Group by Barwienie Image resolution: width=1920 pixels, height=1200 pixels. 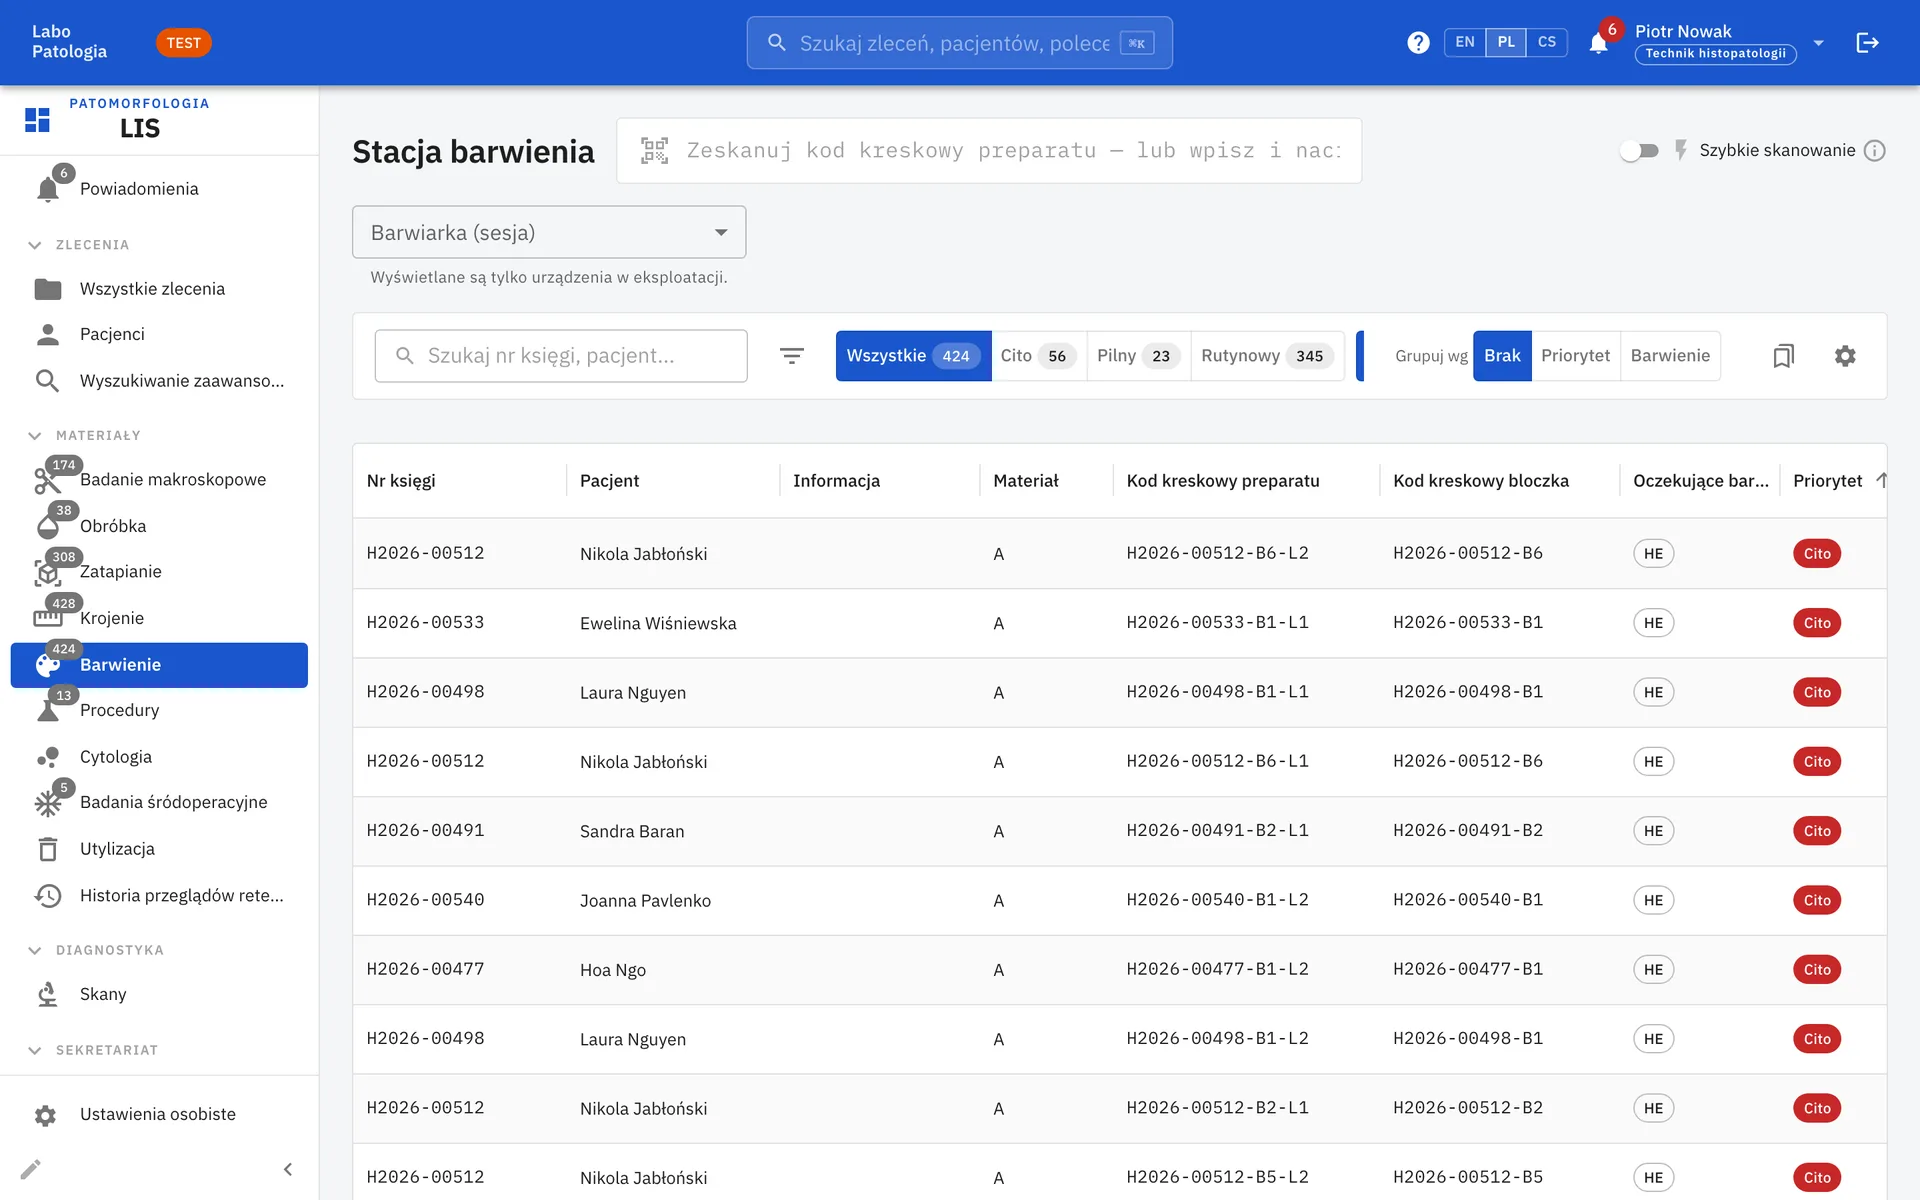(x=1670, y=356)
